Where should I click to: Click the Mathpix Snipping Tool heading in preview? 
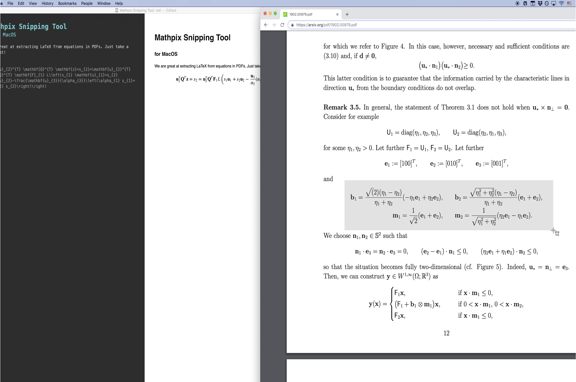point(192,37)
